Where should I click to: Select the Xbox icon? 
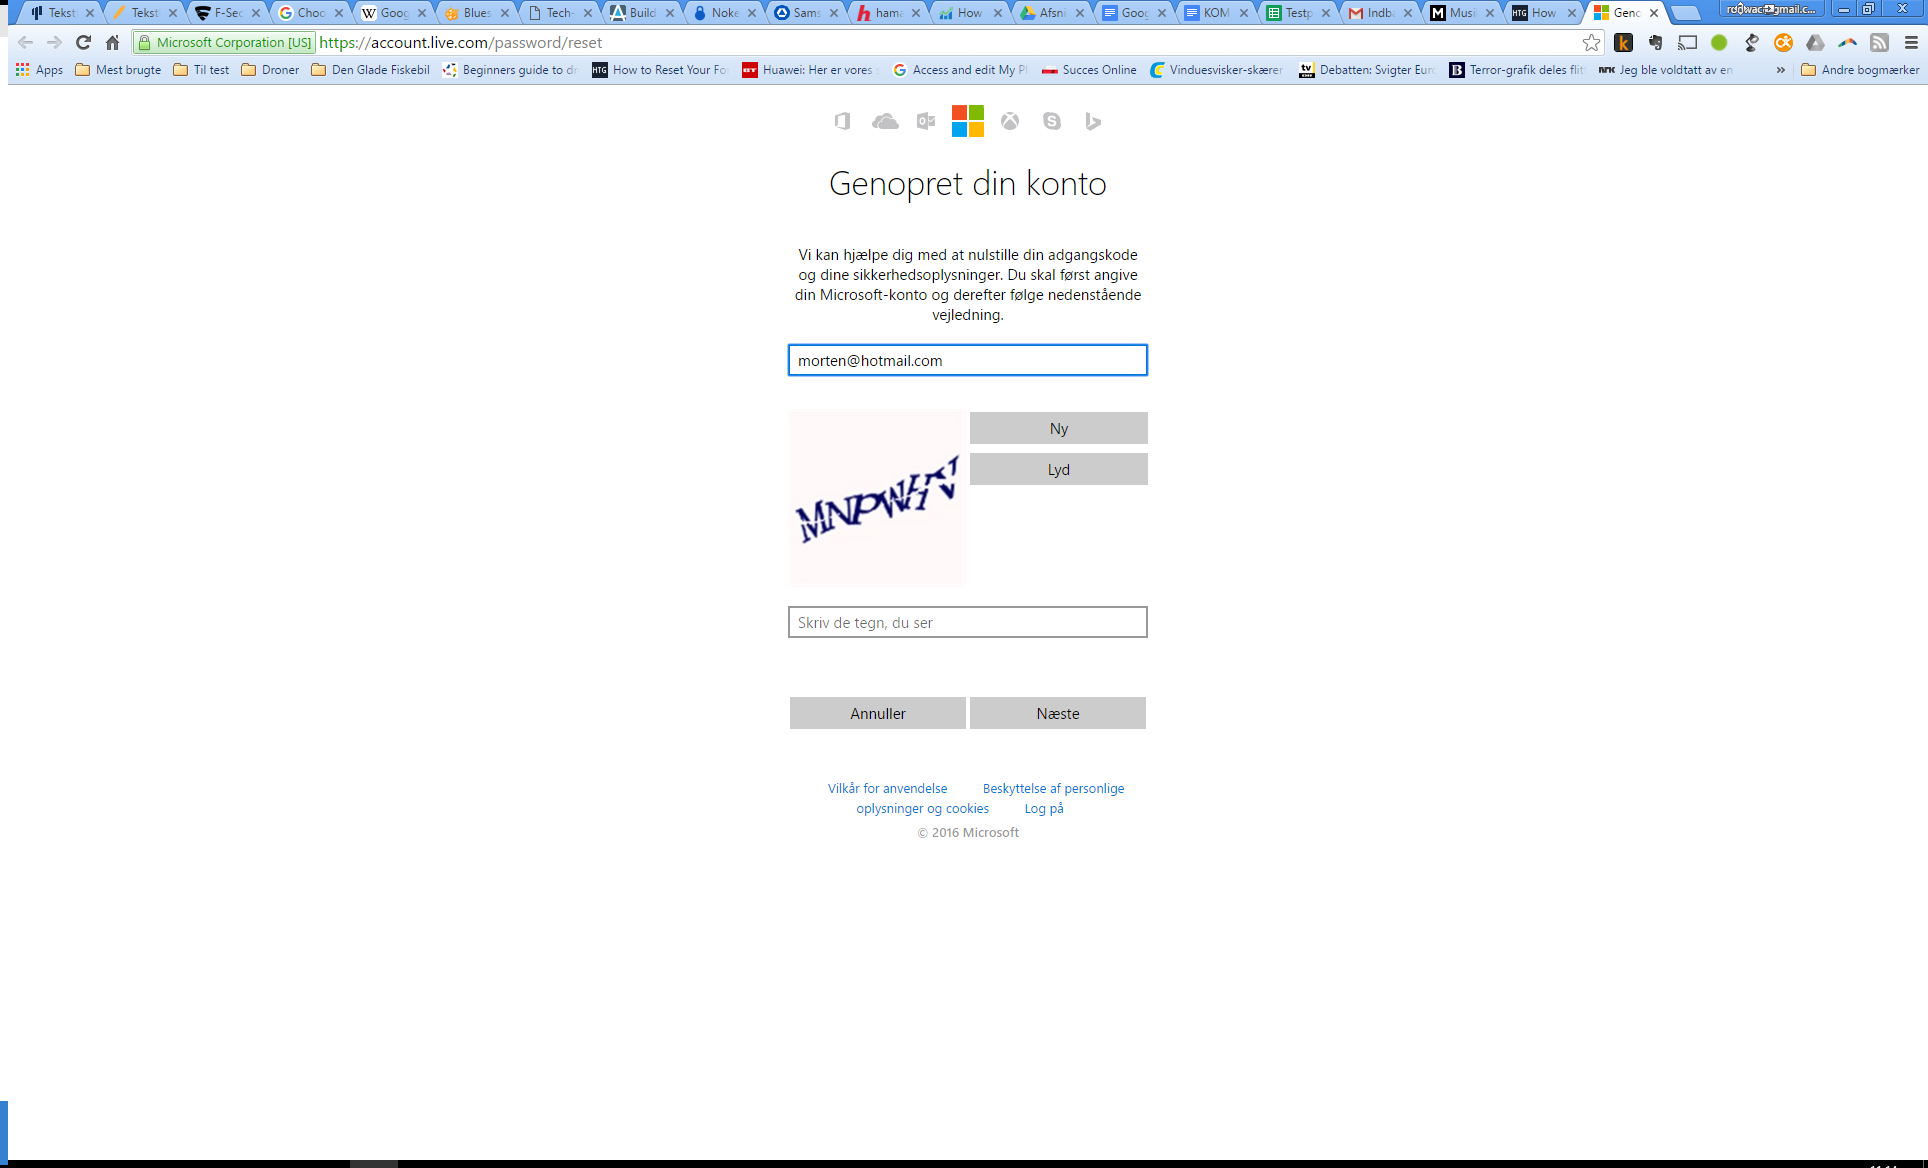[1010, 121]
